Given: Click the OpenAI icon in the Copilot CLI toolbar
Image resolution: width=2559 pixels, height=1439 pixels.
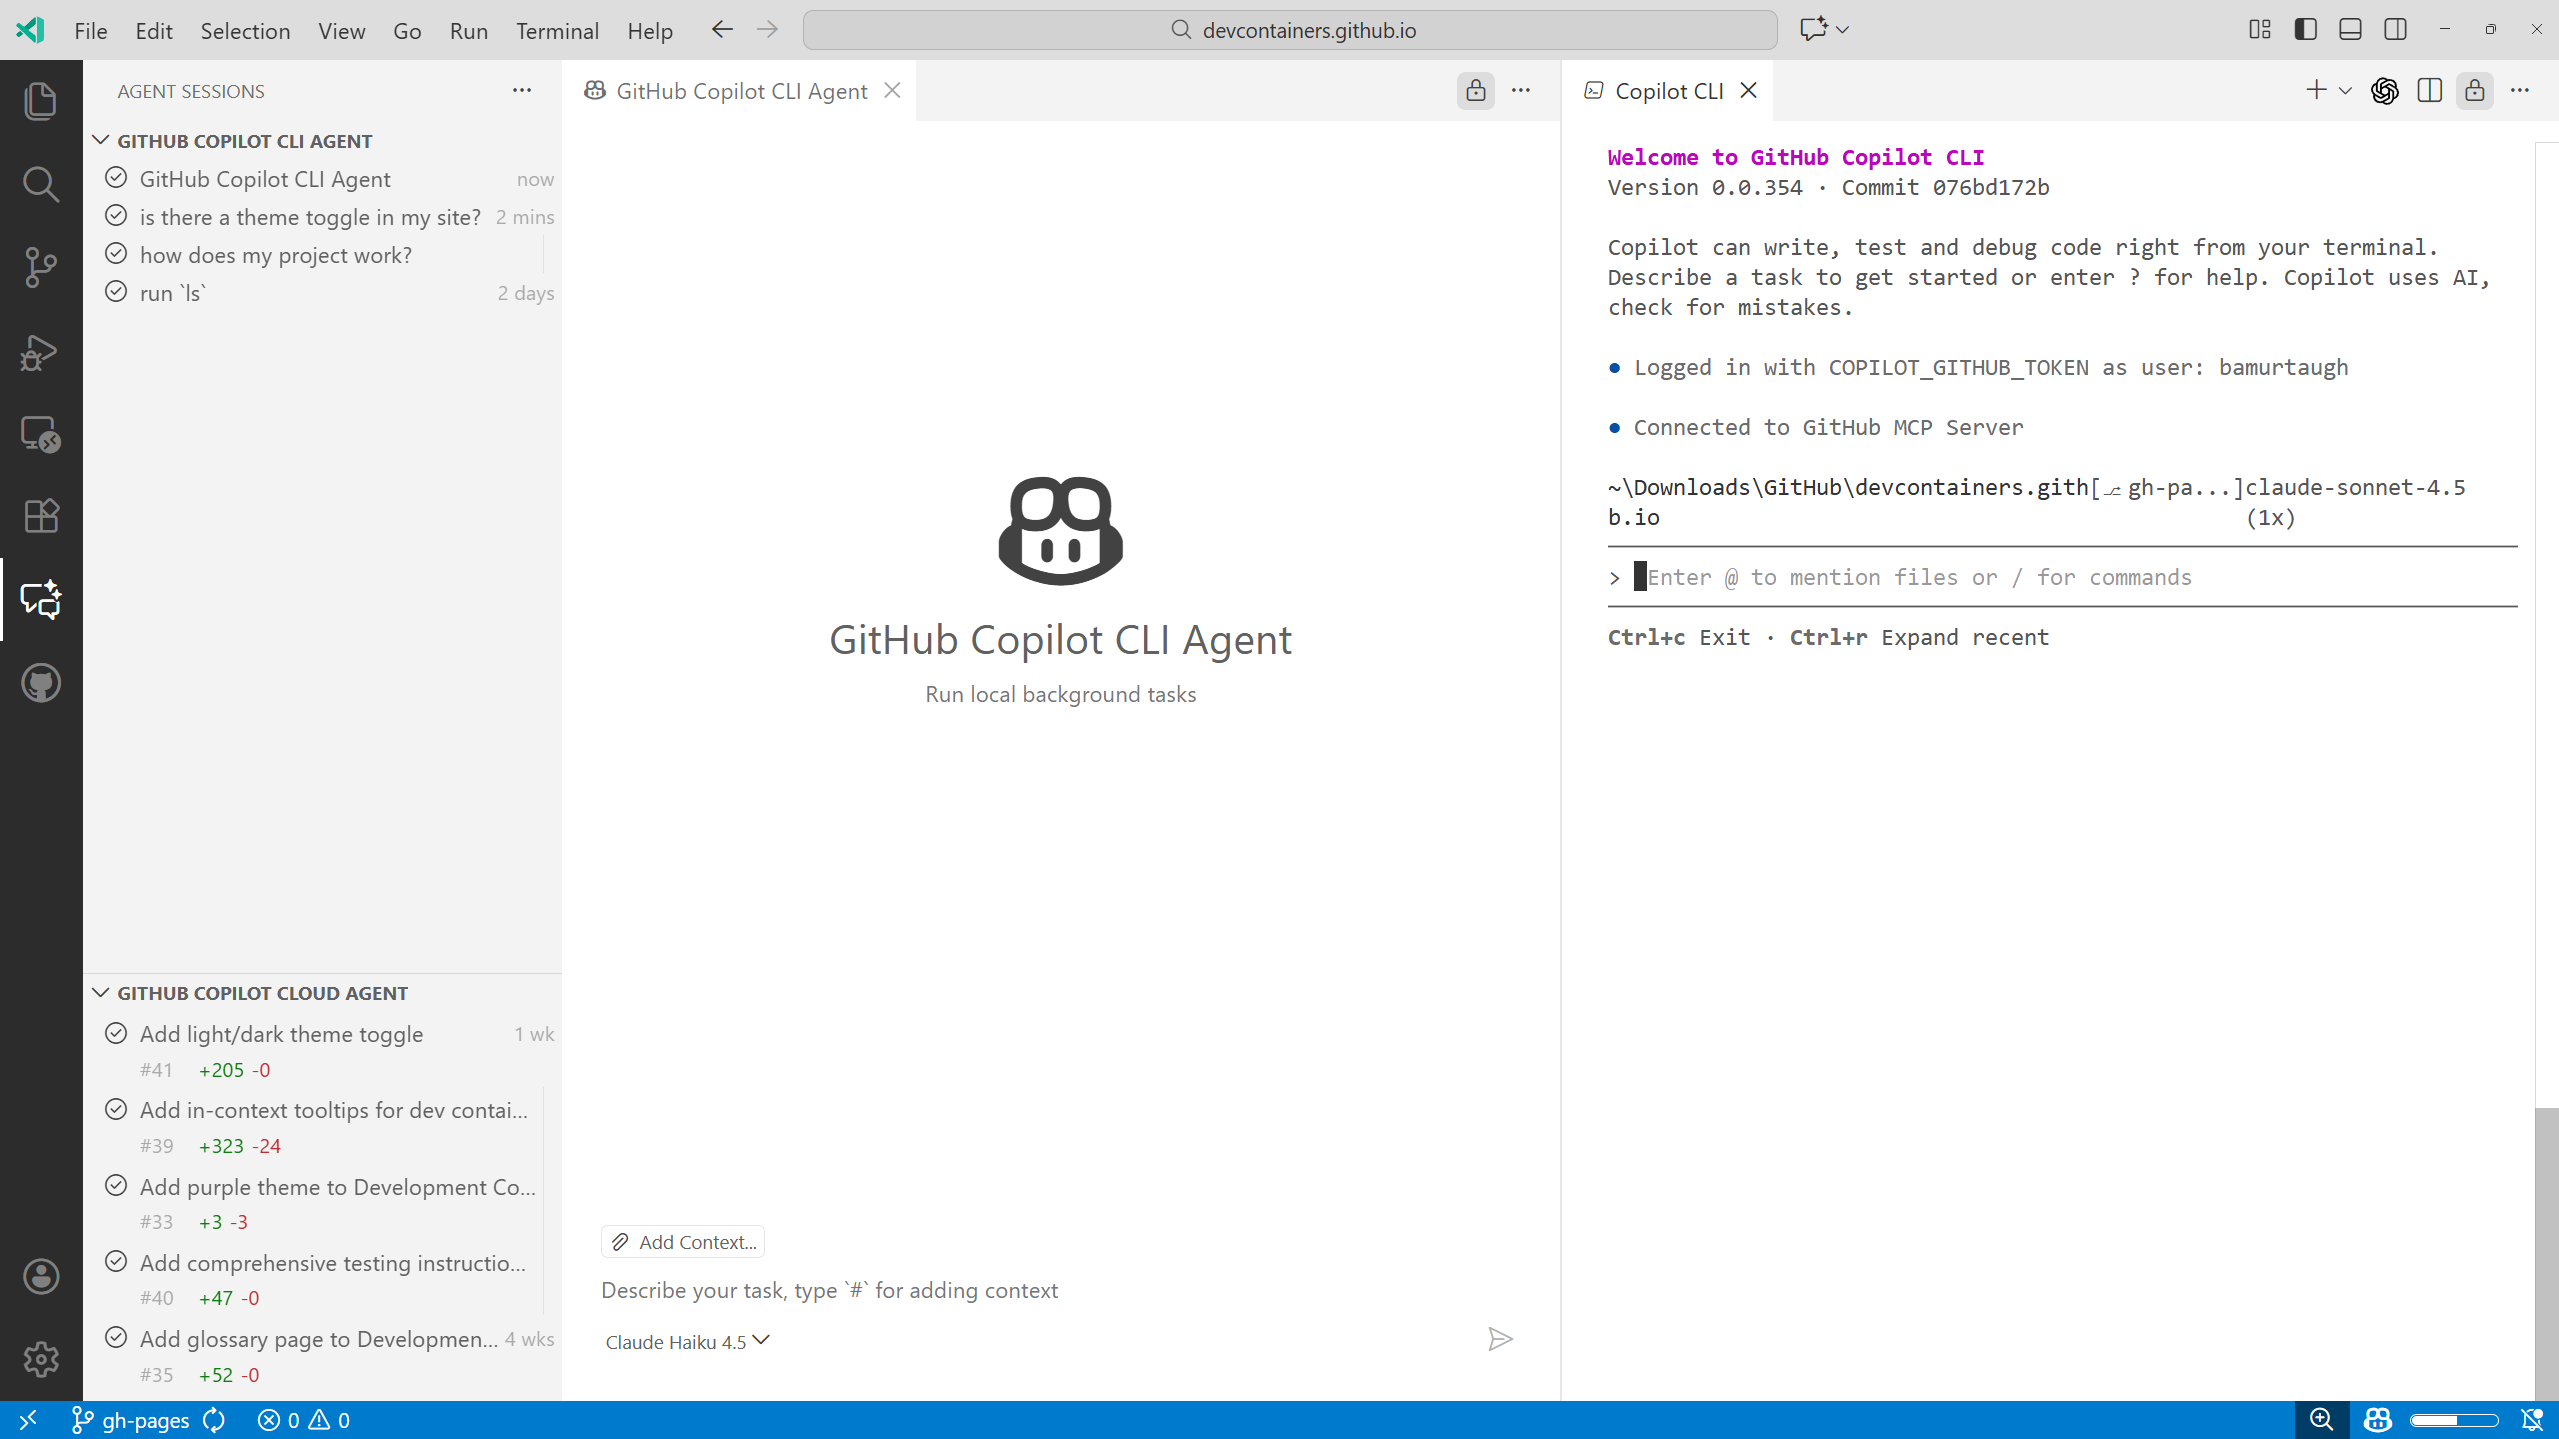Looking at the screenshot, I should [x=2384, y=90].
